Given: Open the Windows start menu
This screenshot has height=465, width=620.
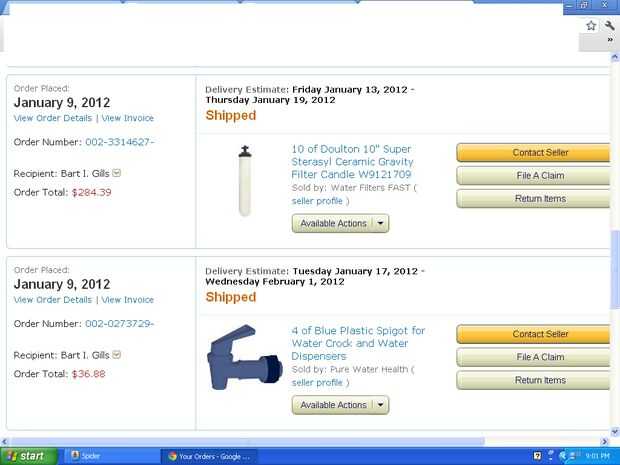Looking at the screenshot, I should coord(29,456).
